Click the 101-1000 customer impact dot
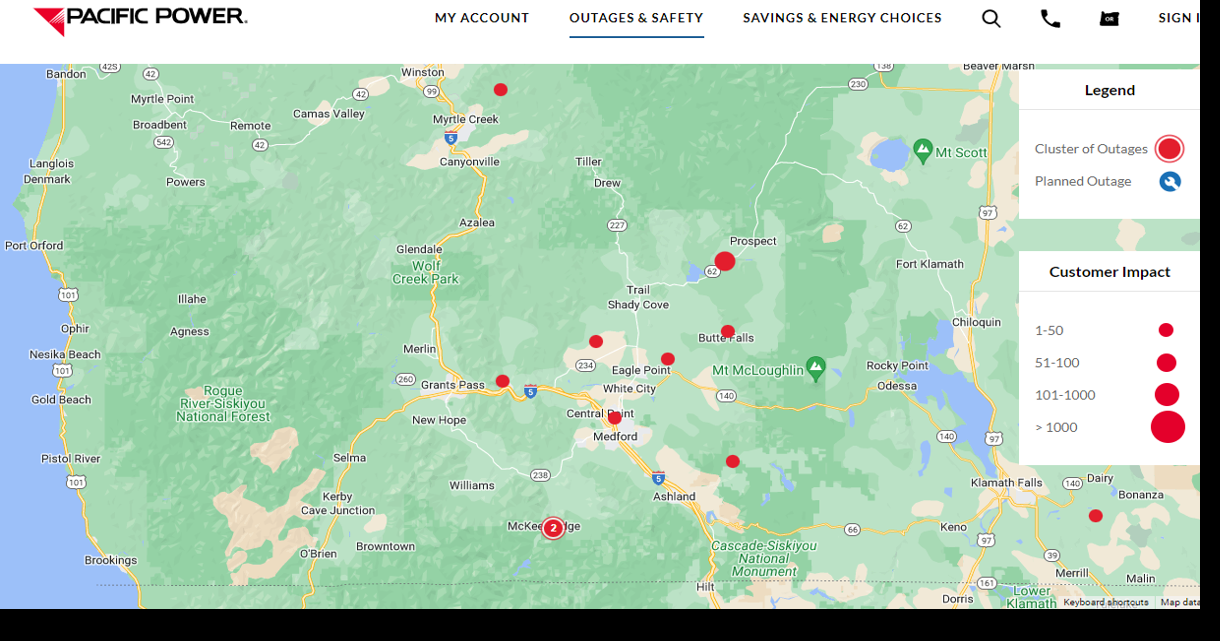Screen dimensions: 1220x641 [x=1167, y=394]
